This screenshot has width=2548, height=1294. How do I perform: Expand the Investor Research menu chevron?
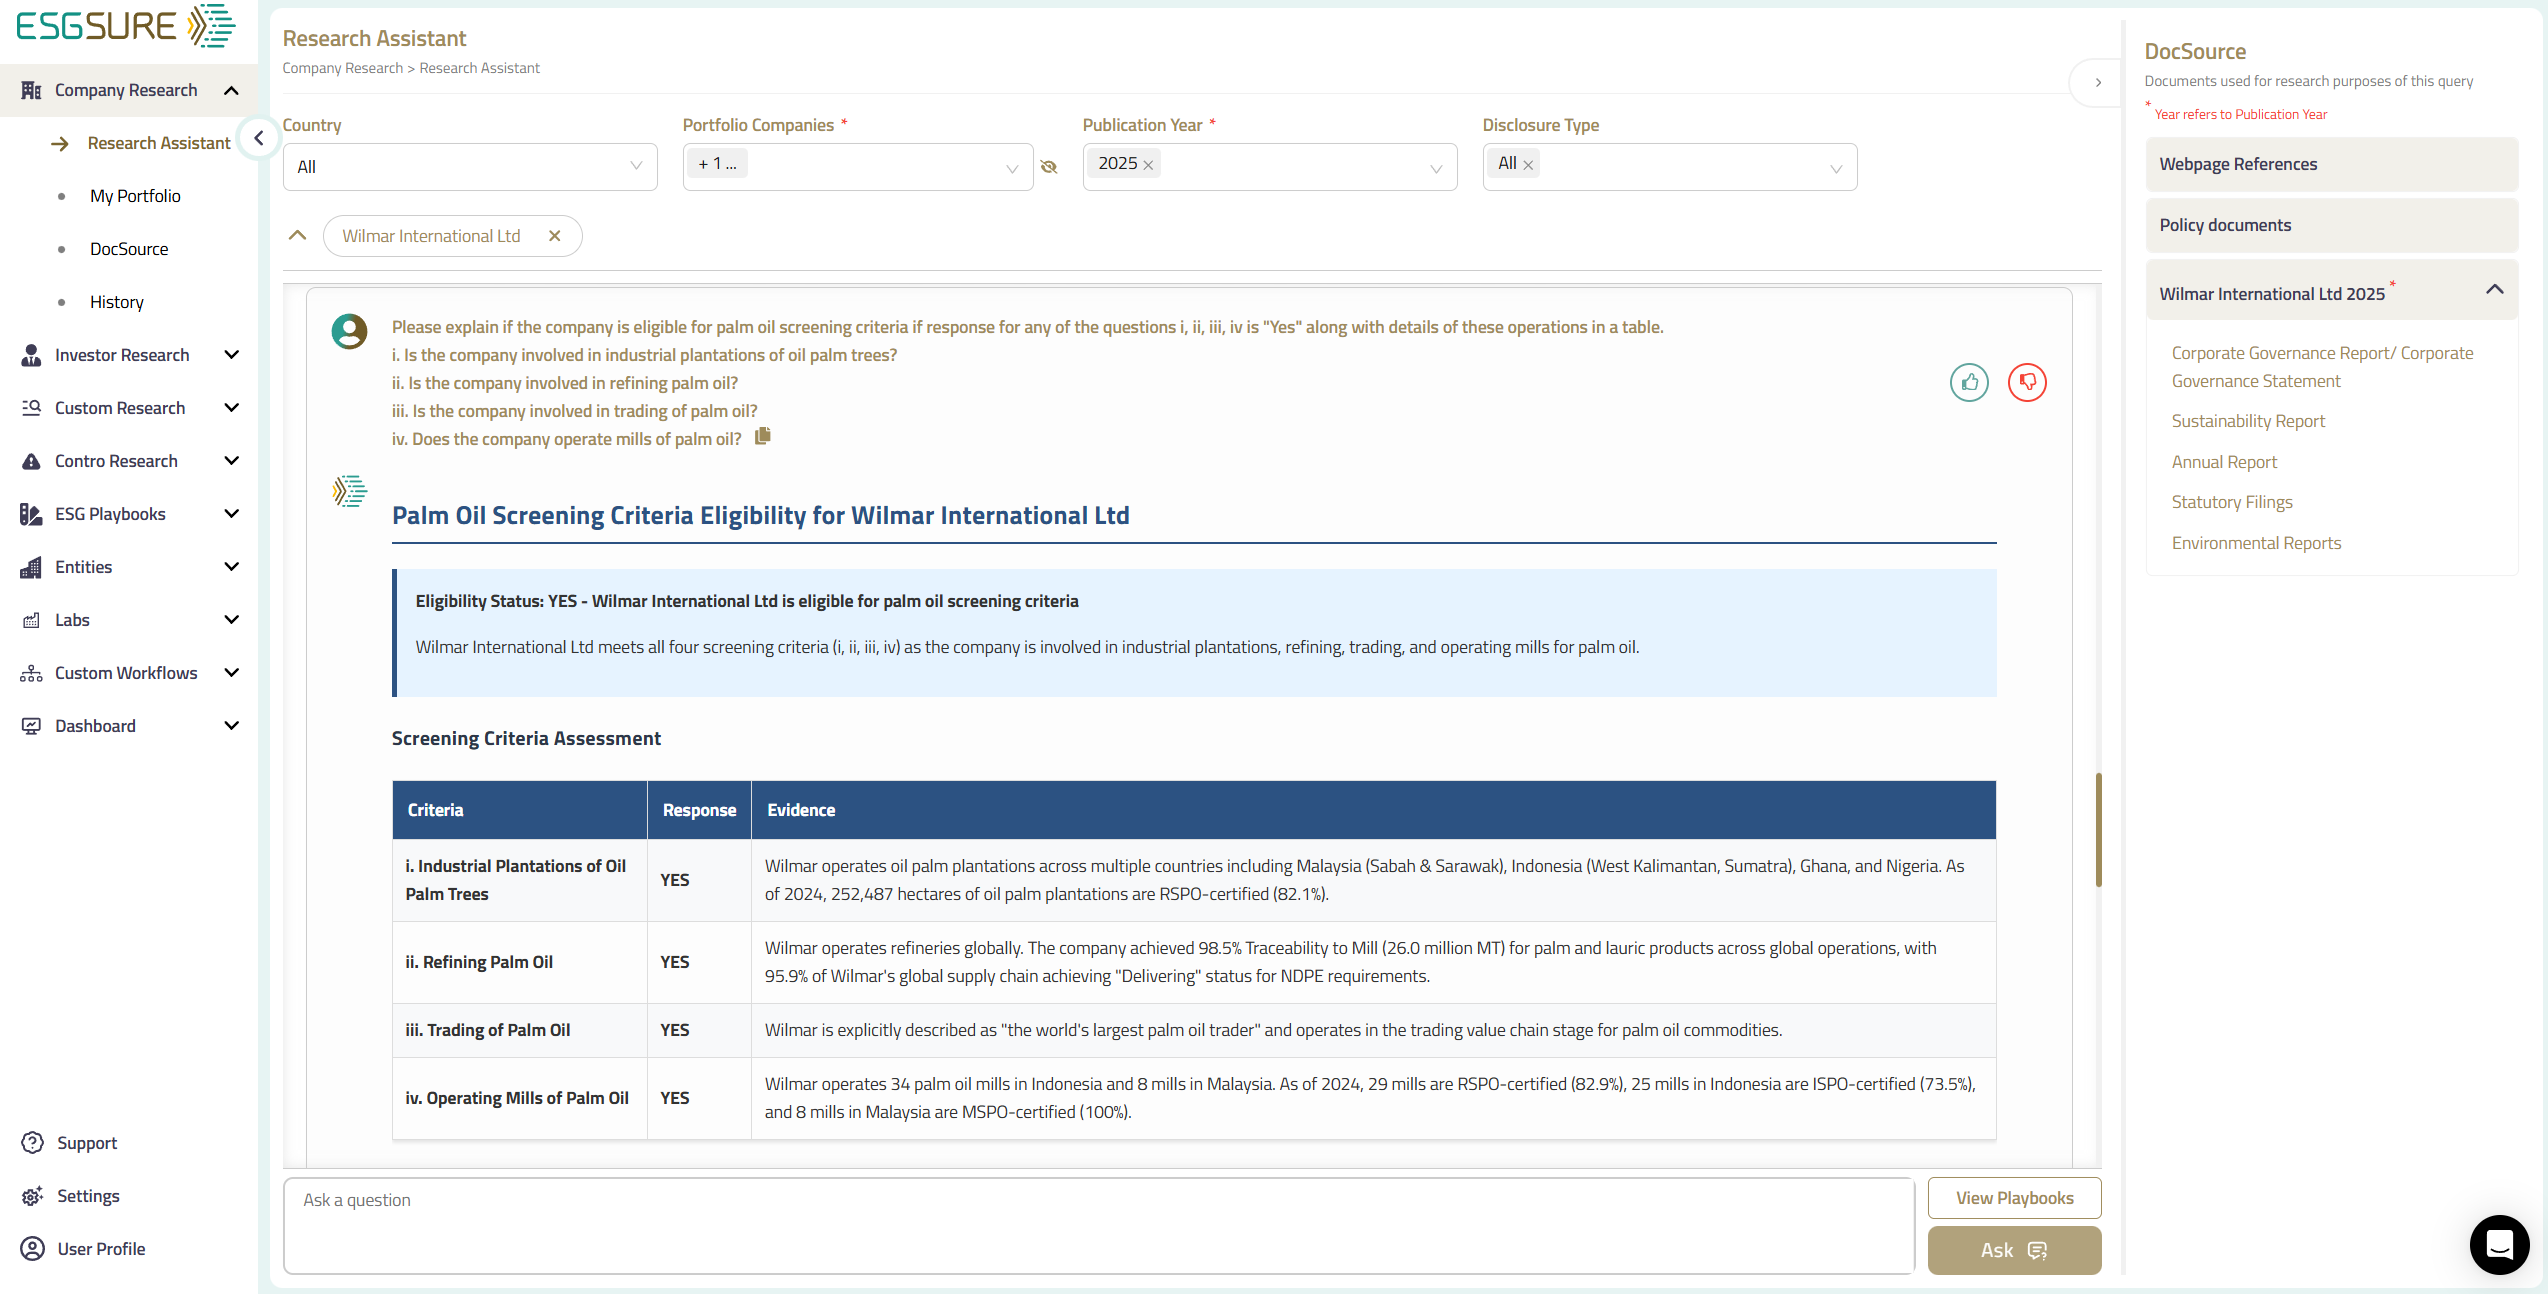[x=232, y=355]
